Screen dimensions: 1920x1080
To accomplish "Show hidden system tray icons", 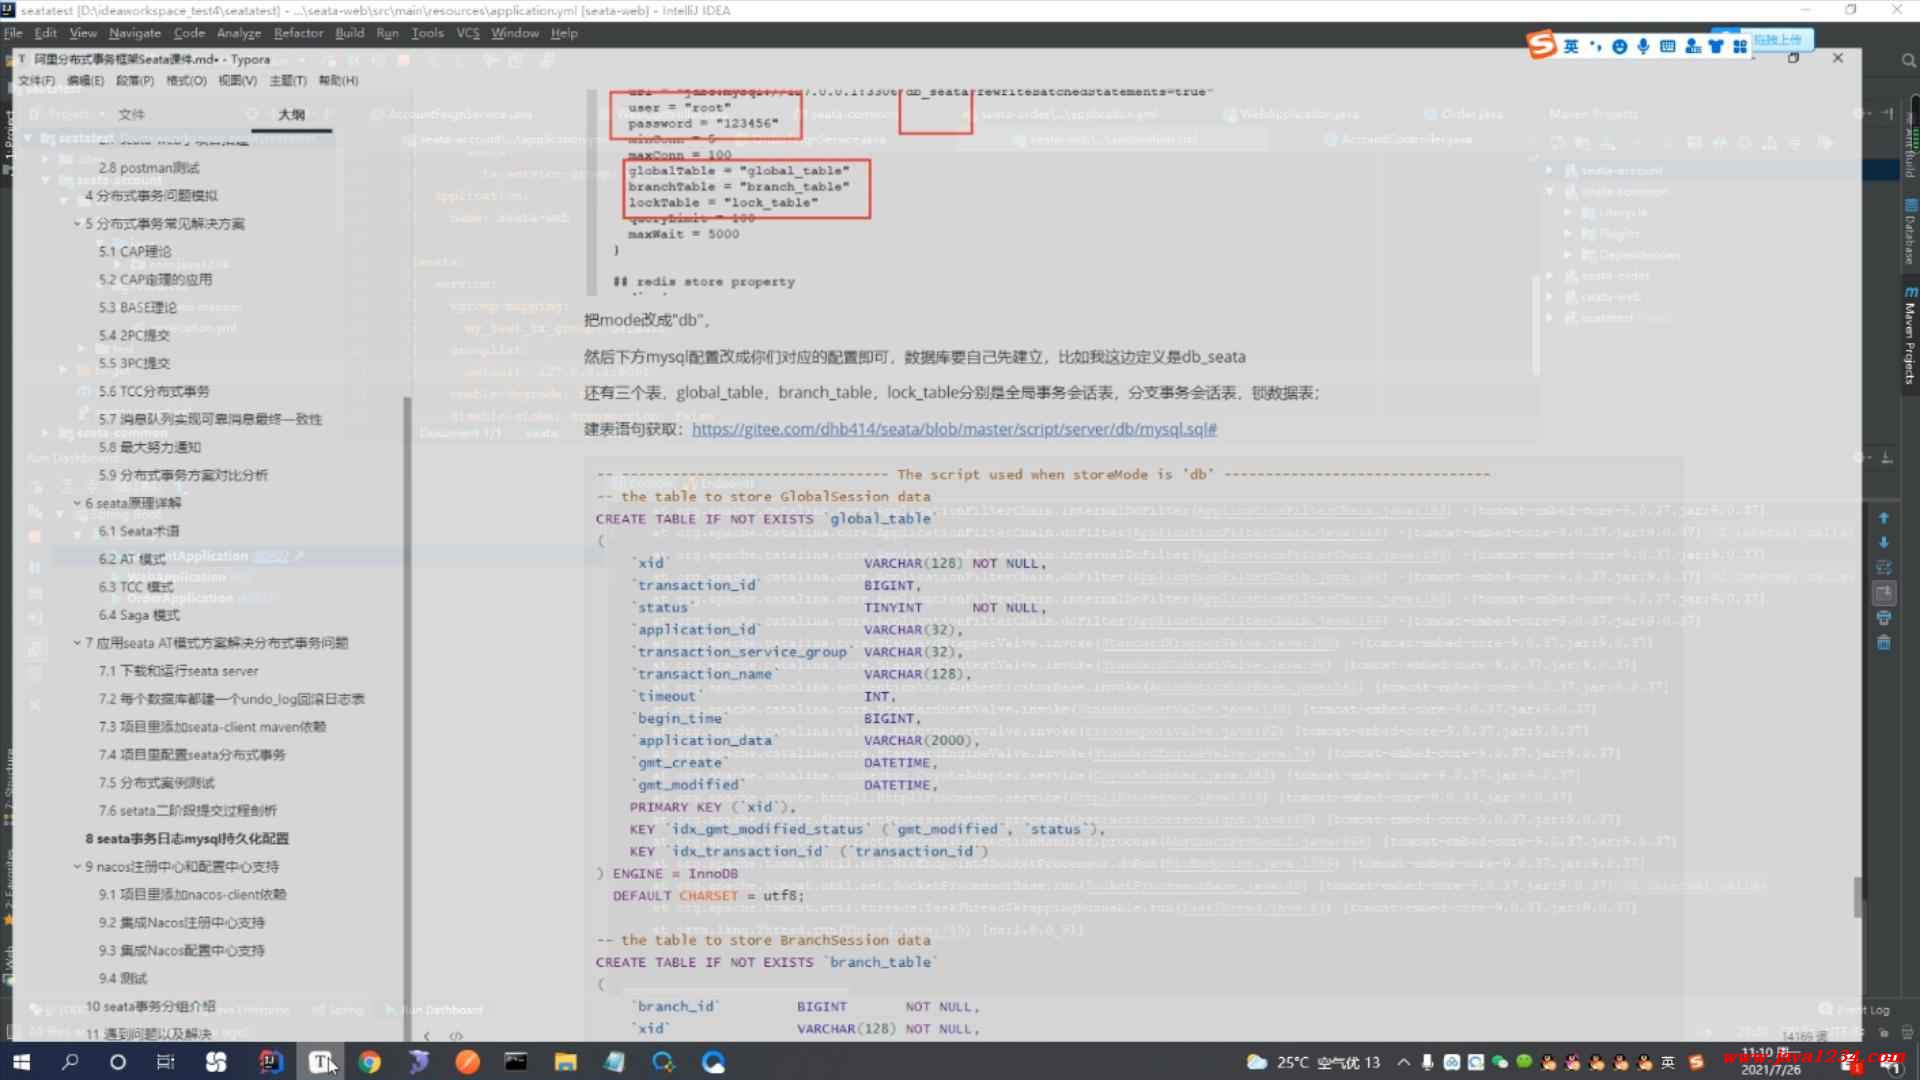I will [1404, 1062].
